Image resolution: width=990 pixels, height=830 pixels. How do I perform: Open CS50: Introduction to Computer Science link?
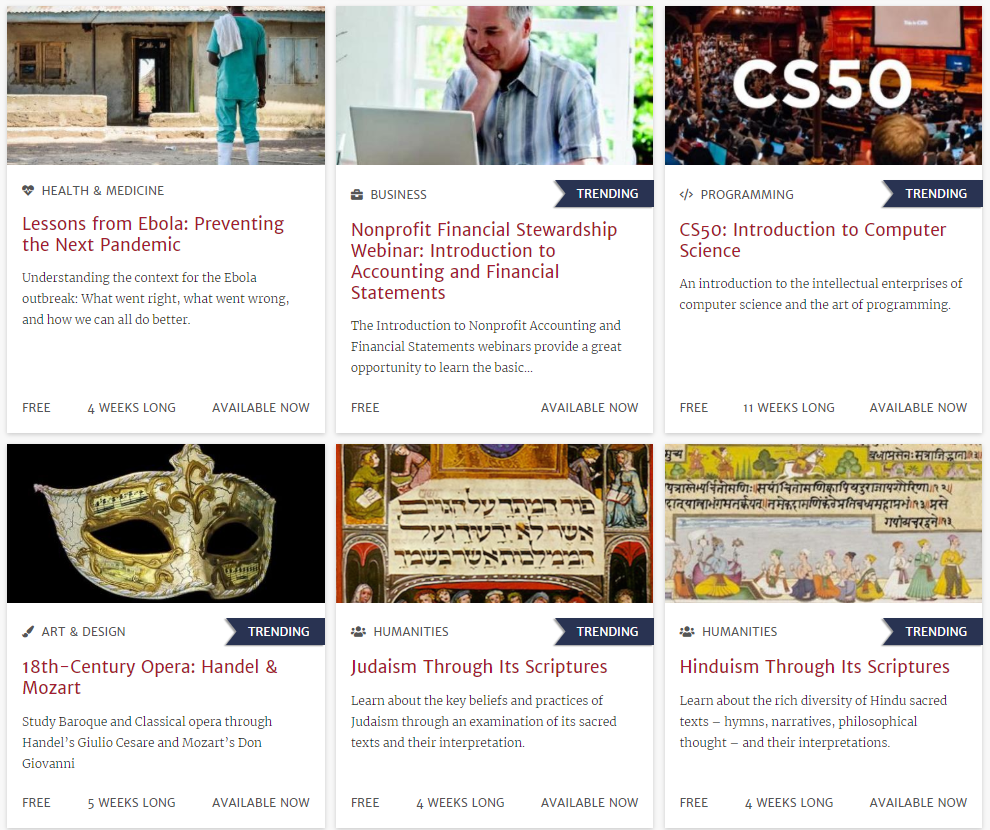click(813, 240)
